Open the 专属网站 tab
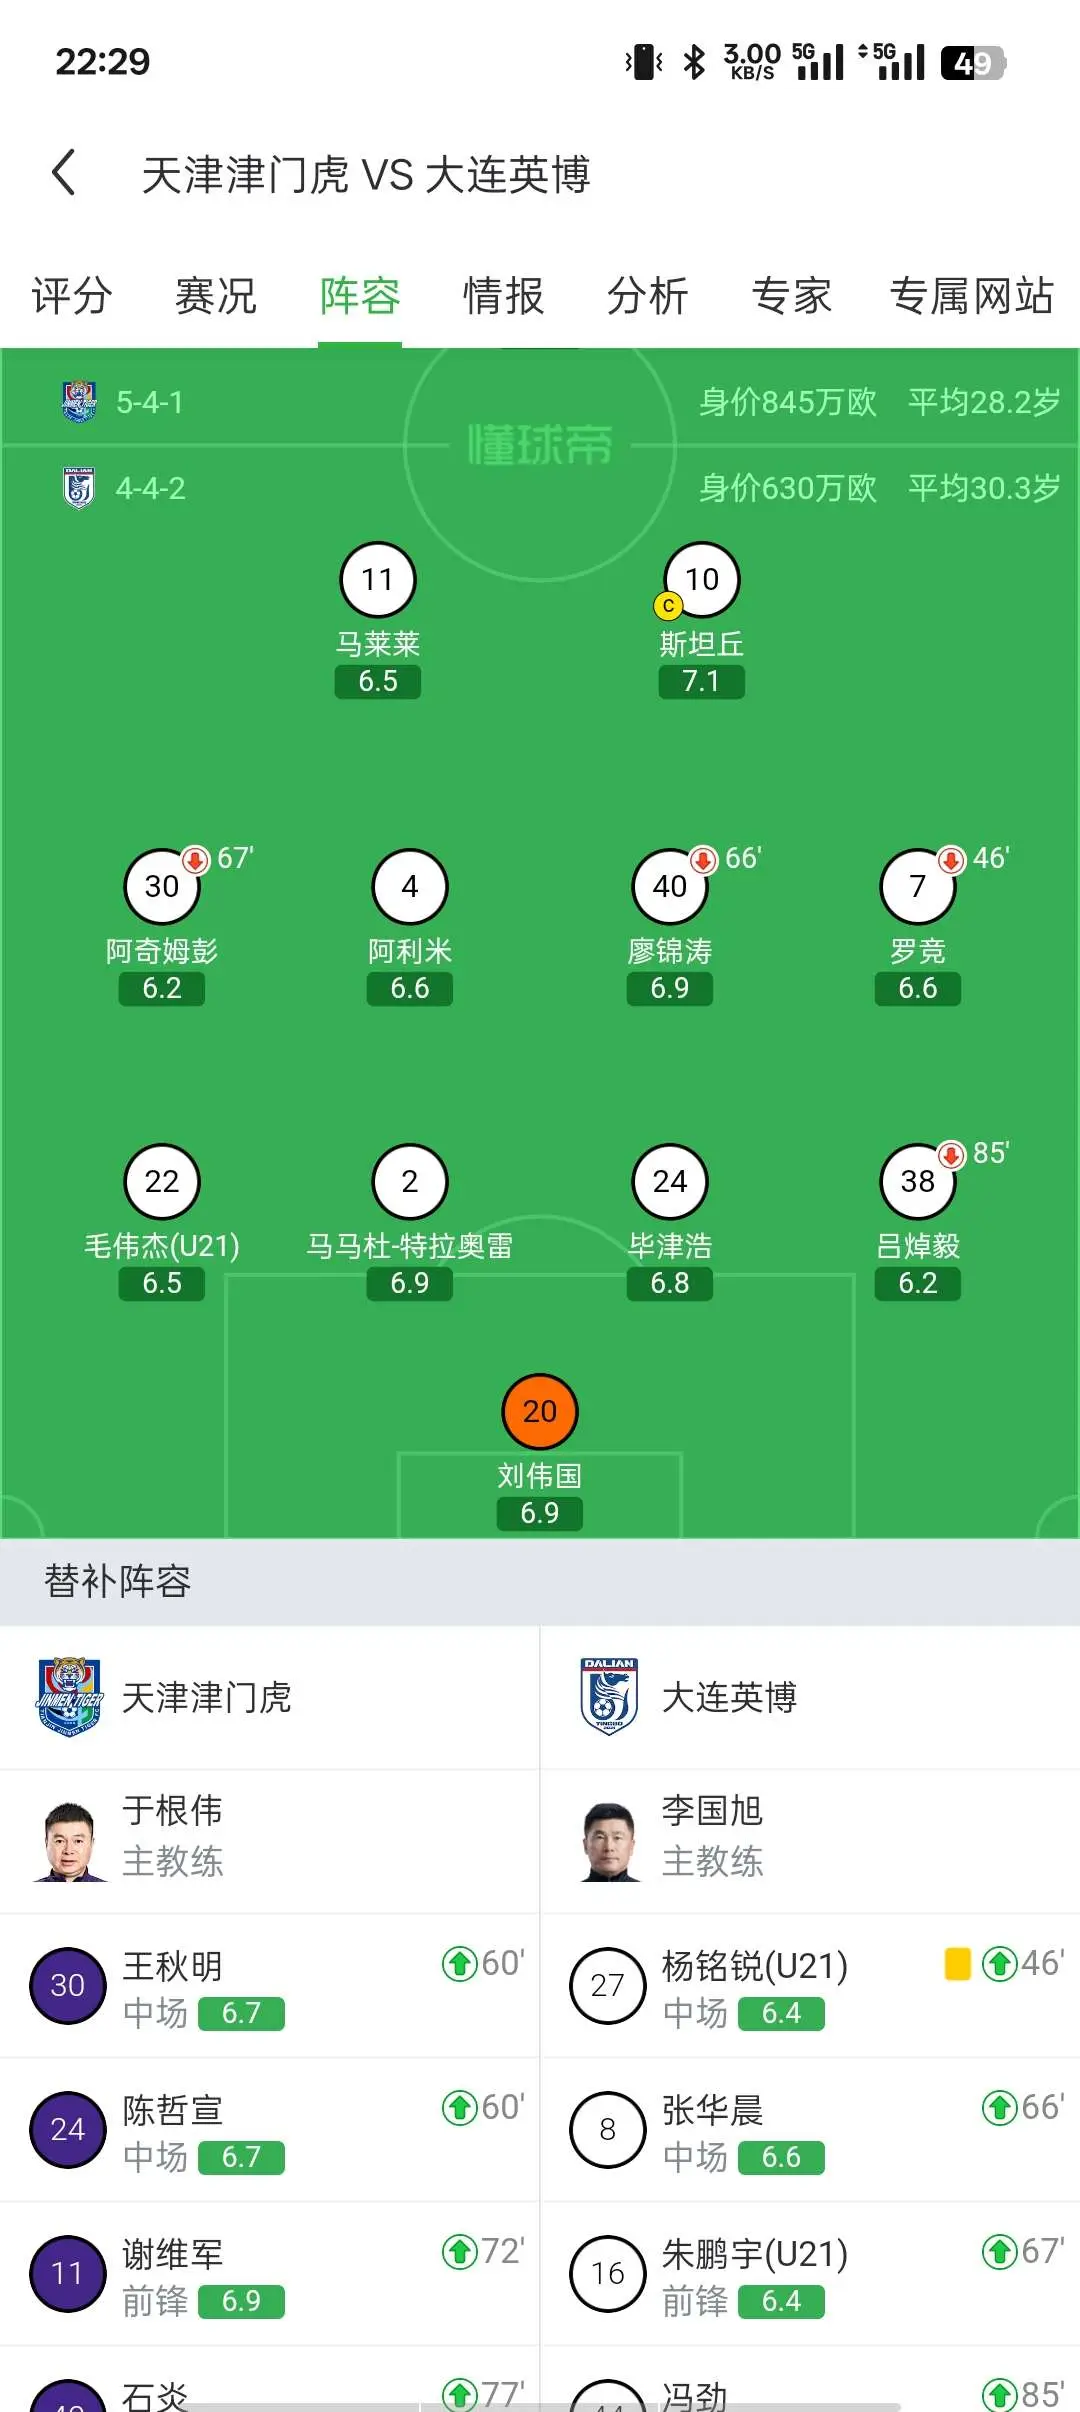 [x=972, y=296]
